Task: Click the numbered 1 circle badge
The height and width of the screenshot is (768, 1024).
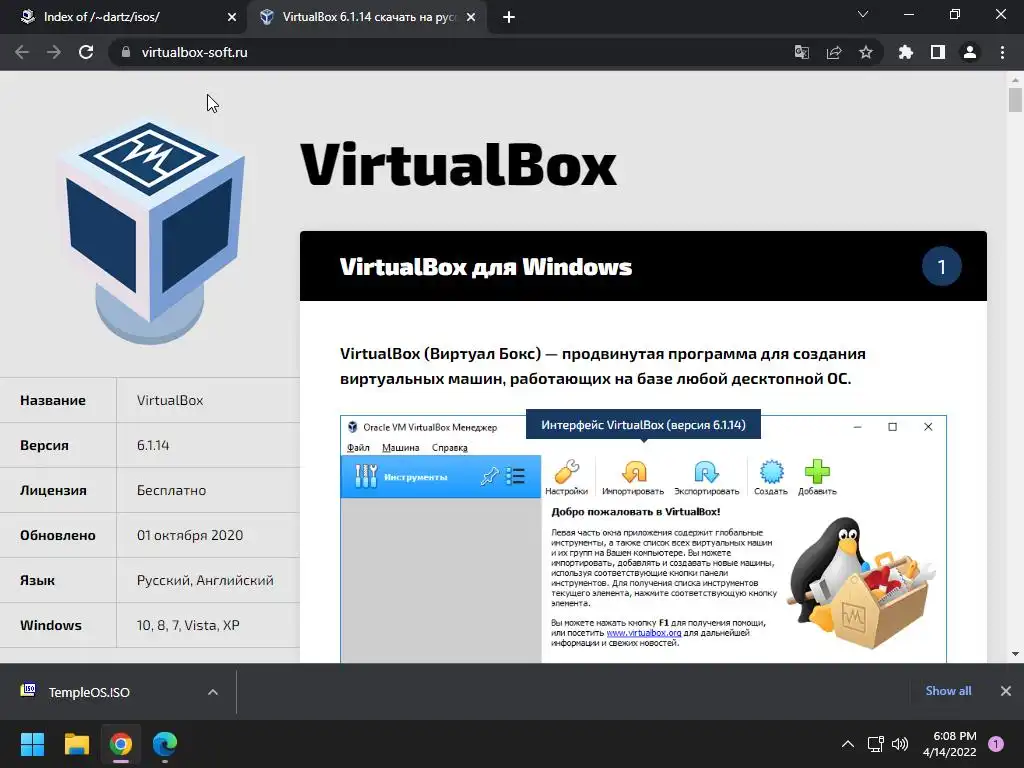Action: point(942,266)
